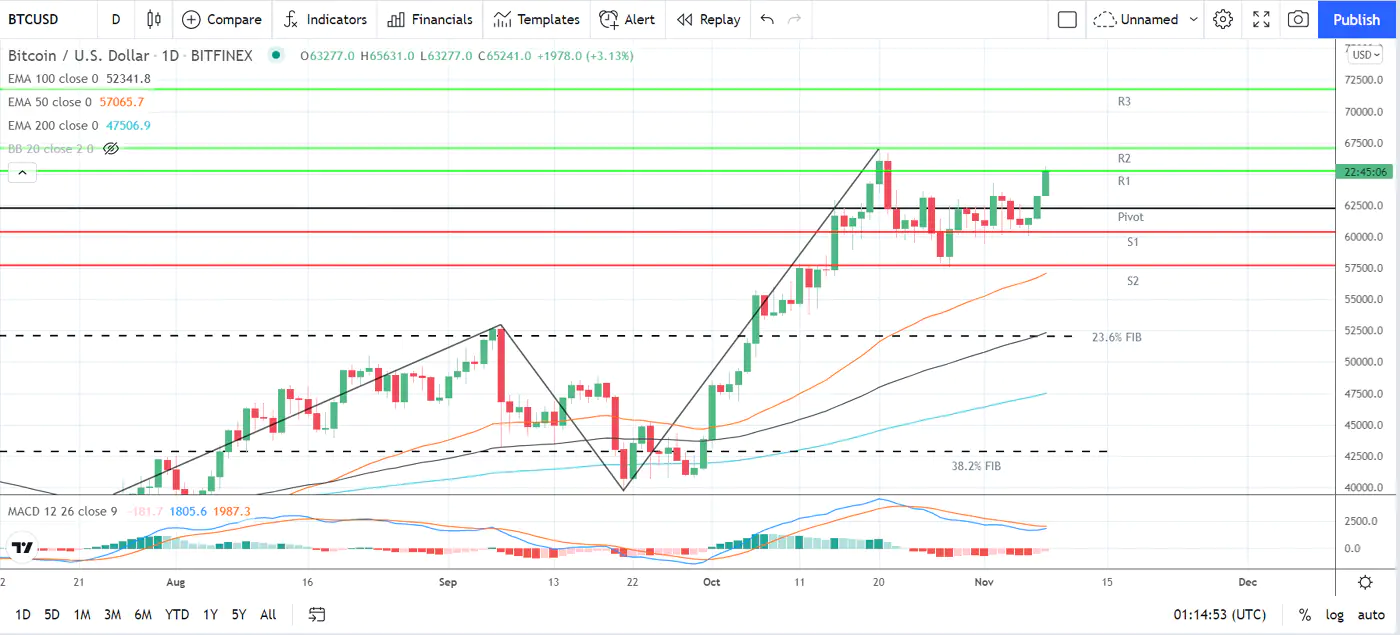Redo the last chart action
Screen dimensions: 1400x635
click(795, 19)
